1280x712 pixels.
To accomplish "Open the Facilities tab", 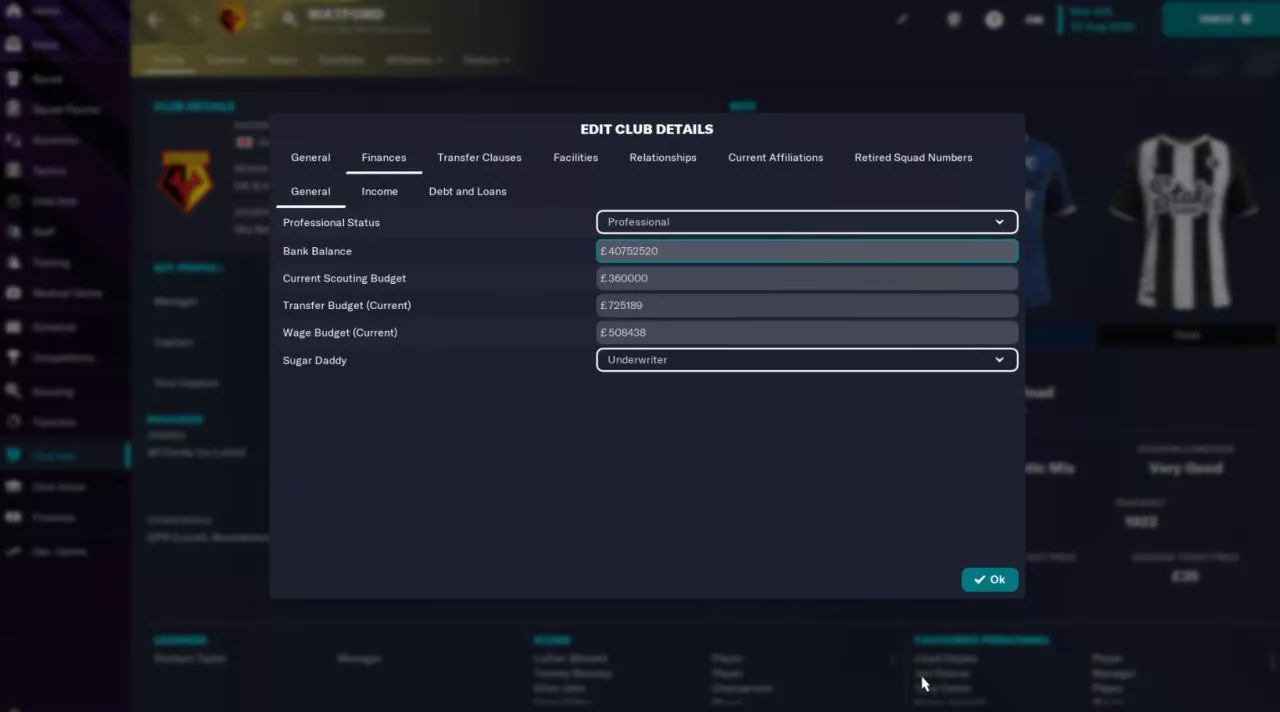I will 575,158.
